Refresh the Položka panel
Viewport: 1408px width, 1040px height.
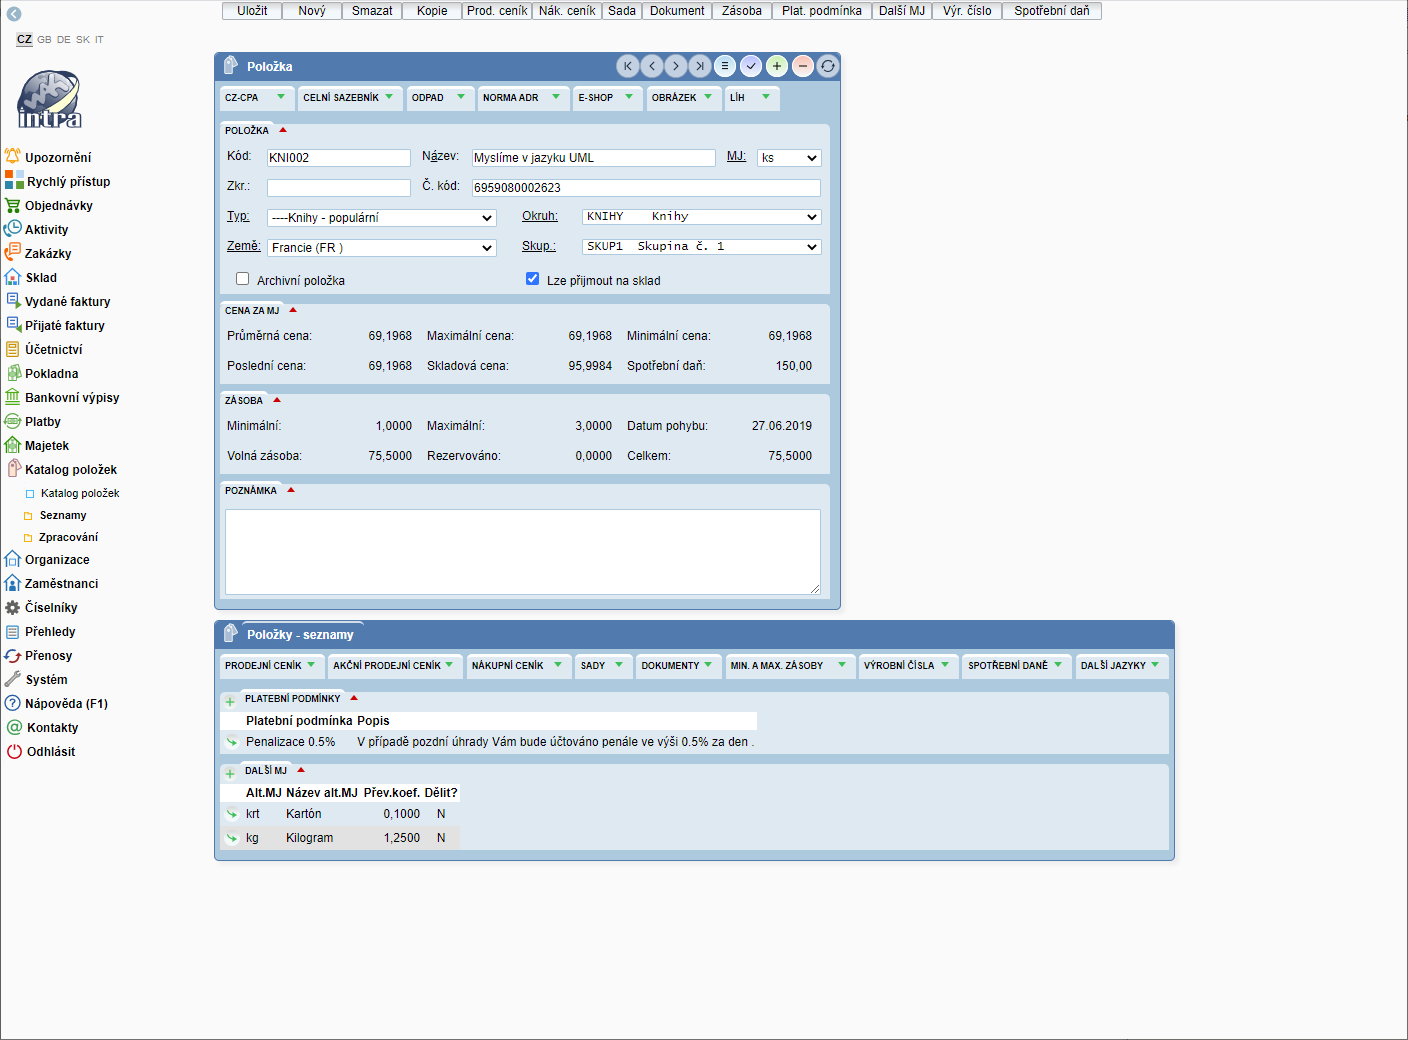point(828,66)
